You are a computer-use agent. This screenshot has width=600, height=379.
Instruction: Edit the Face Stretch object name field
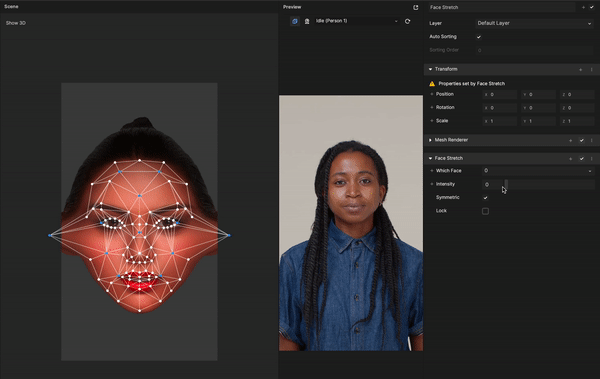501,7
